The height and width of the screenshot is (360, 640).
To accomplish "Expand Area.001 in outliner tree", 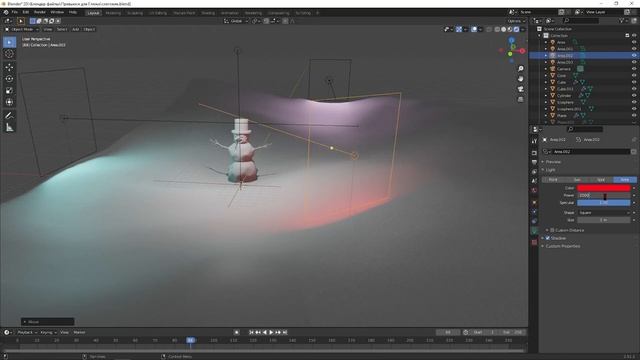I will [546, 49].
